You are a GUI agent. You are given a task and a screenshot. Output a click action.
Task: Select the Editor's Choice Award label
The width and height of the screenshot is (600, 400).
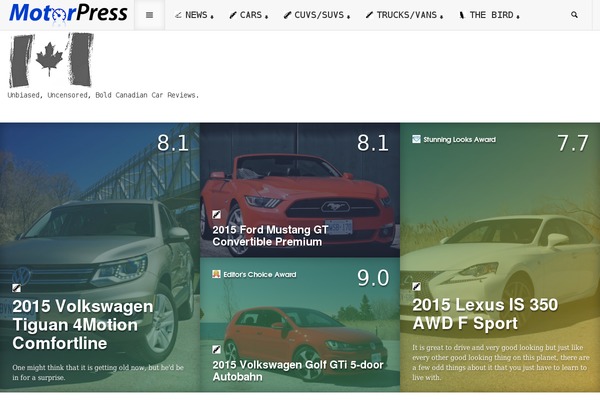coord(260,274)
